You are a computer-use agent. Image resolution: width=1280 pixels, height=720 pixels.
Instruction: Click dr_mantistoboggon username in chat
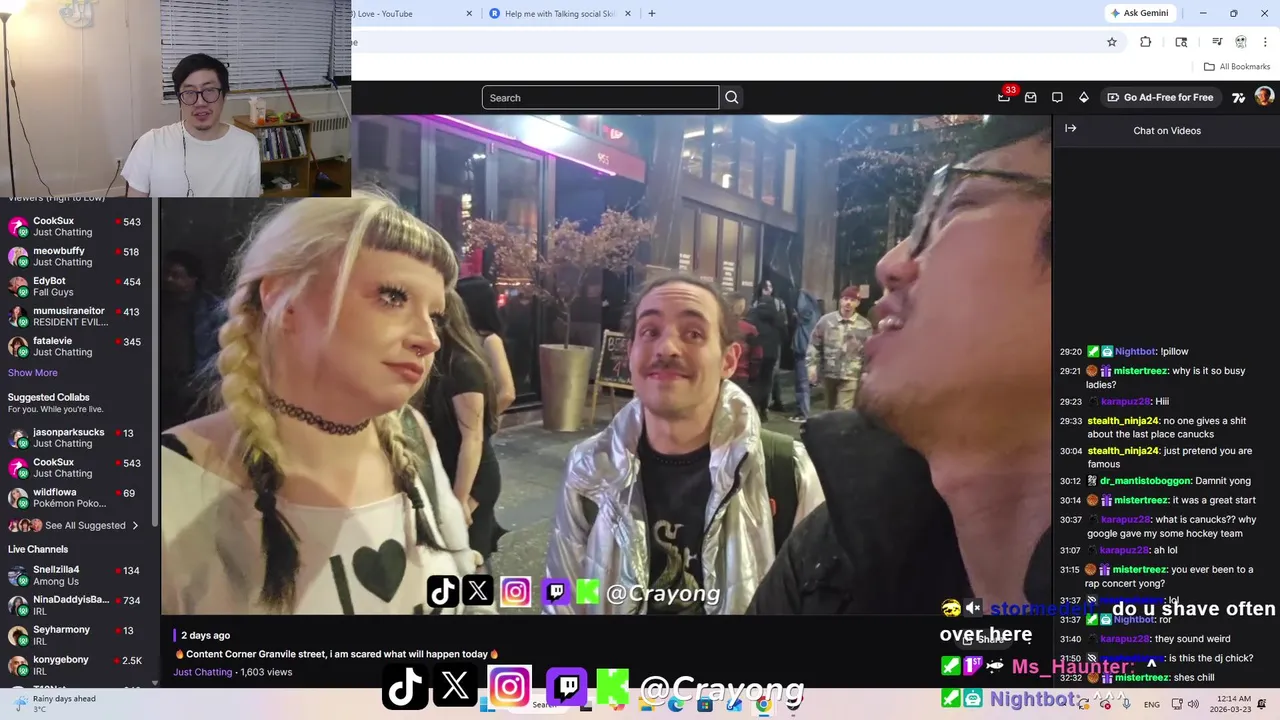[x=1147, y=481]
